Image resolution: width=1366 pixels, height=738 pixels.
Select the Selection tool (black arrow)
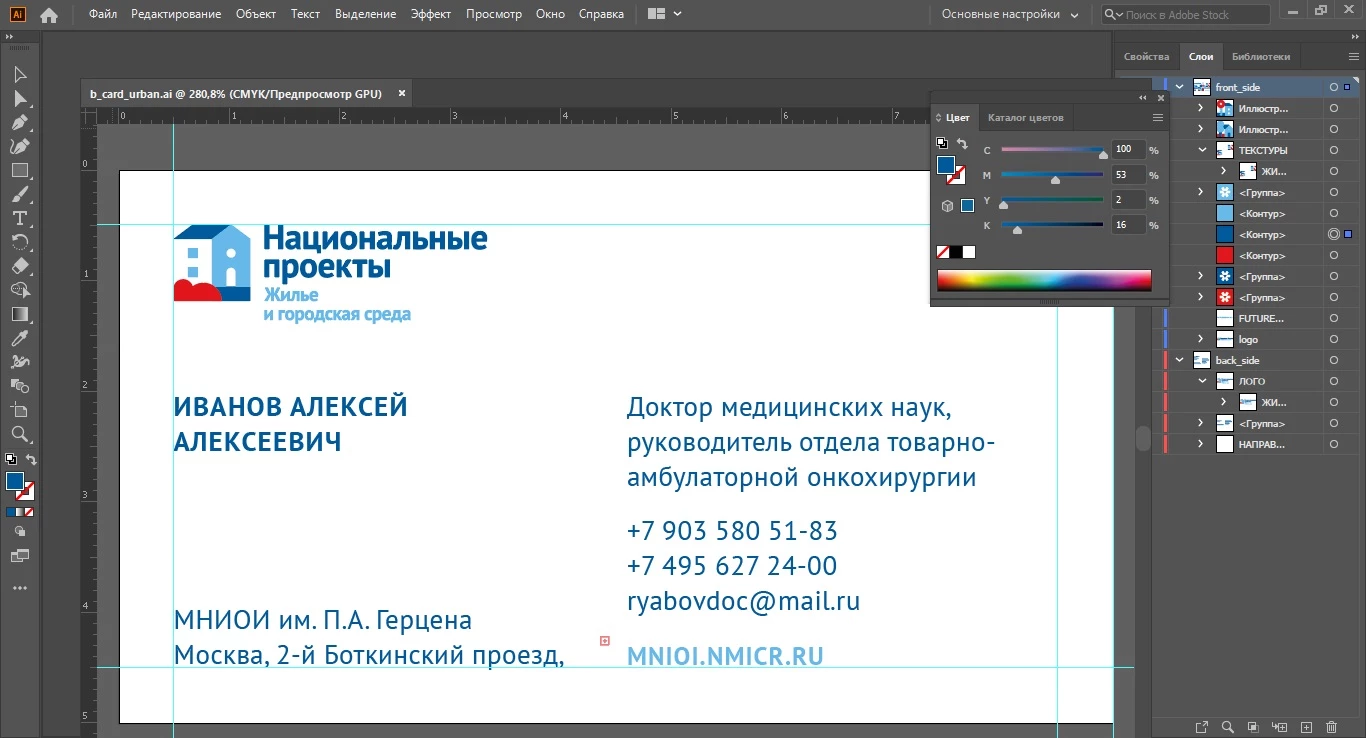(x=19, y=75)
